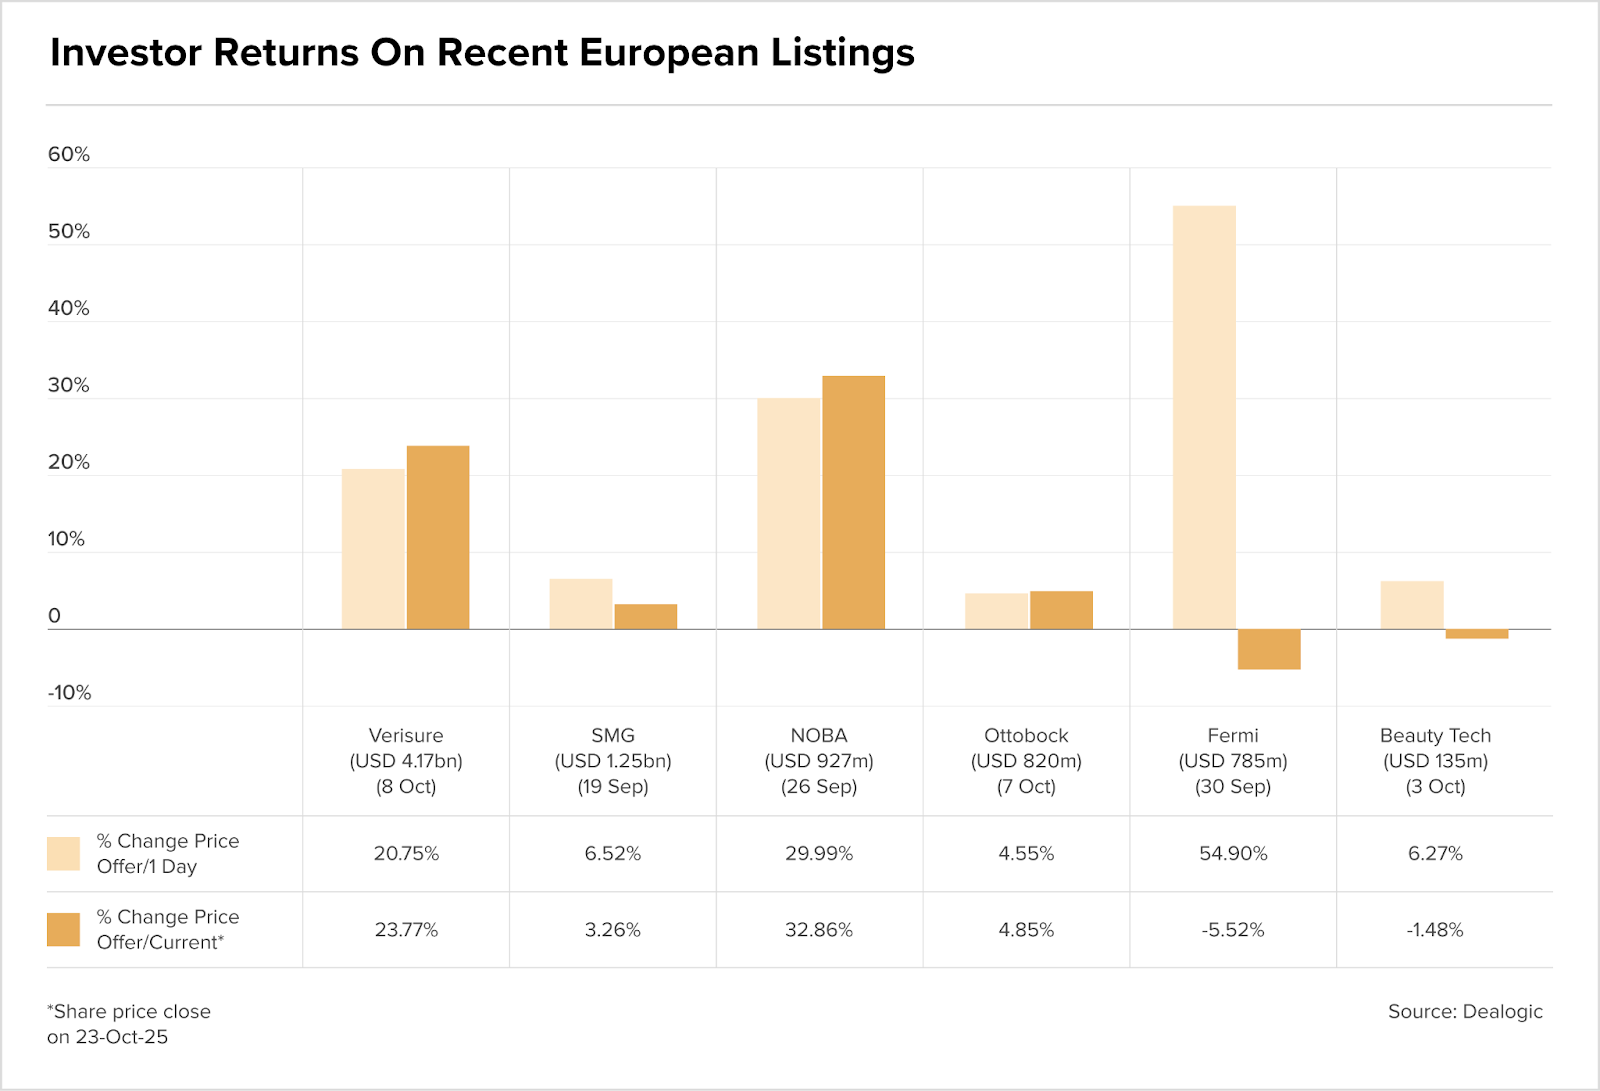Click Beauty Tech's negative current bar
Image resolution: width=1600 pixels, height=1091 pixels.
[1476, 634]
